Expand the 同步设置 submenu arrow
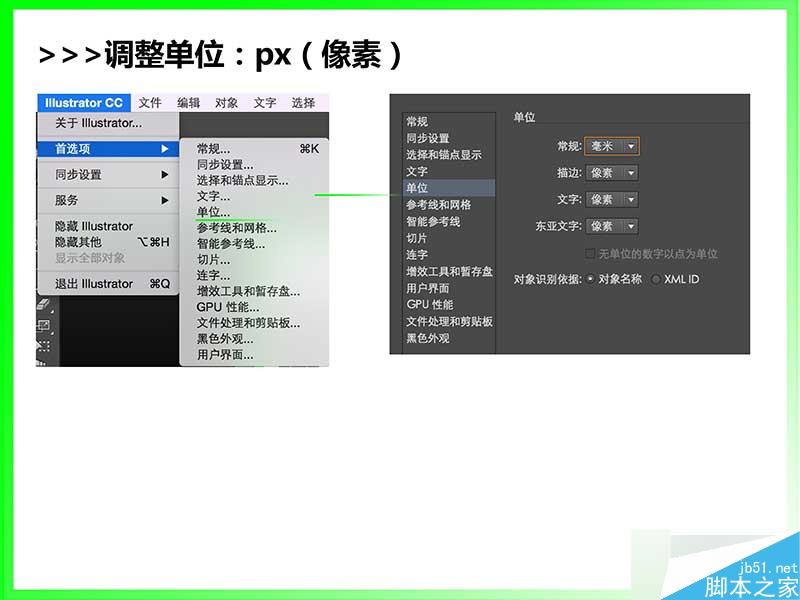 164,174
